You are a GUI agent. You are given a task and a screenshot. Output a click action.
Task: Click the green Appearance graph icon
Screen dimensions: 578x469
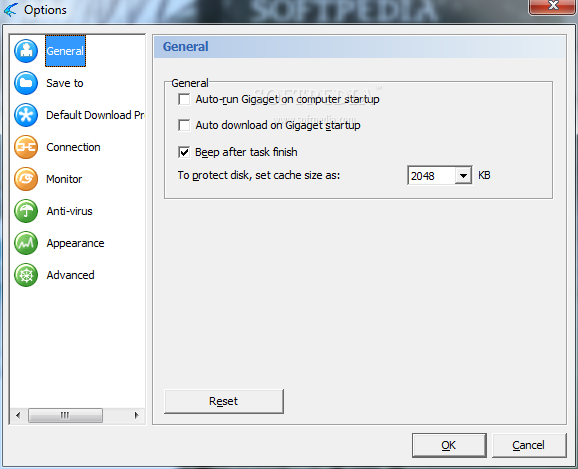(x=26, y=243)
